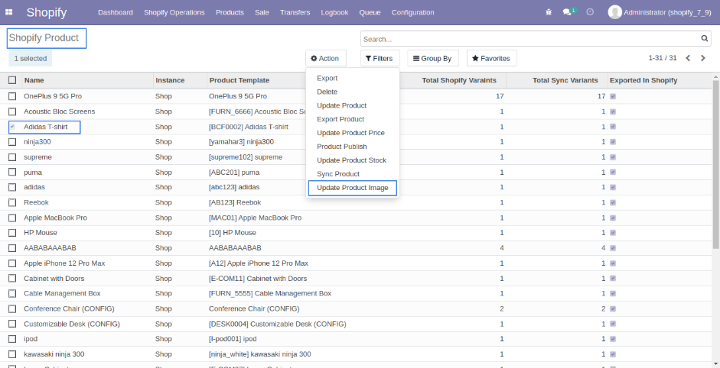Click the Administrator avatar icon

[x=614, y=12]
